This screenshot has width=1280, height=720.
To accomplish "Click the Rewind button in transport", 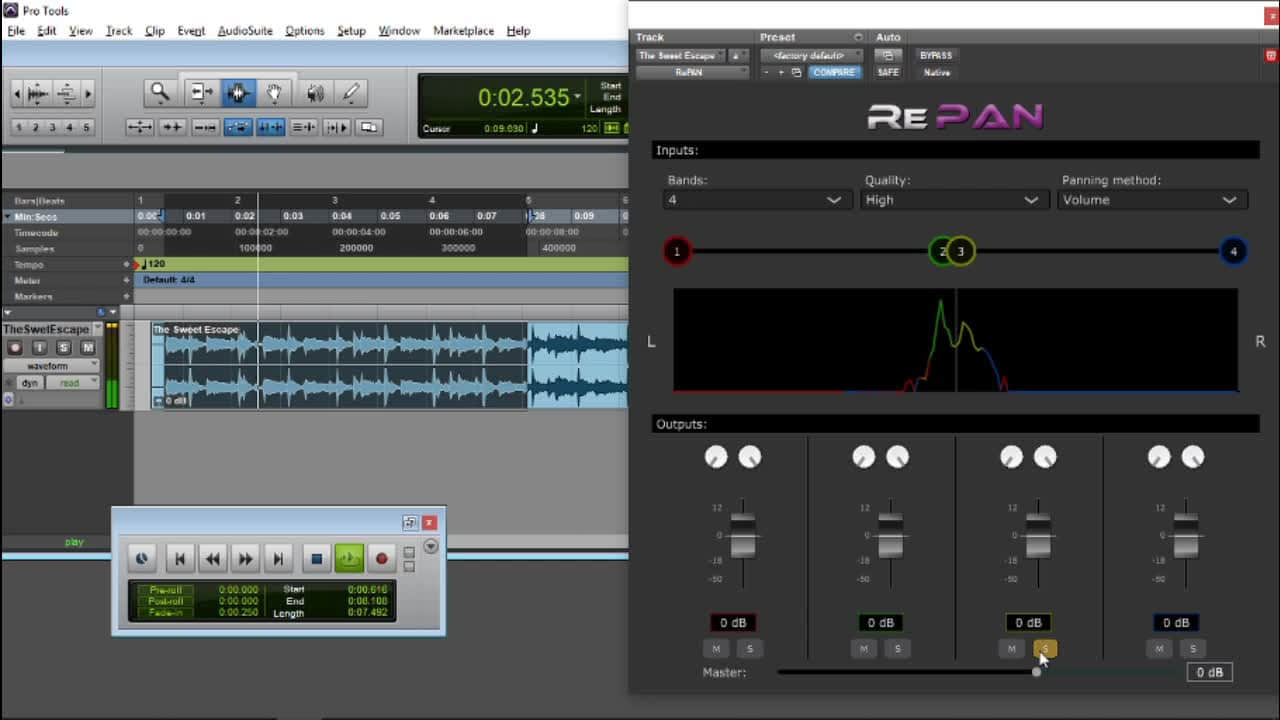I will (212, 559).
